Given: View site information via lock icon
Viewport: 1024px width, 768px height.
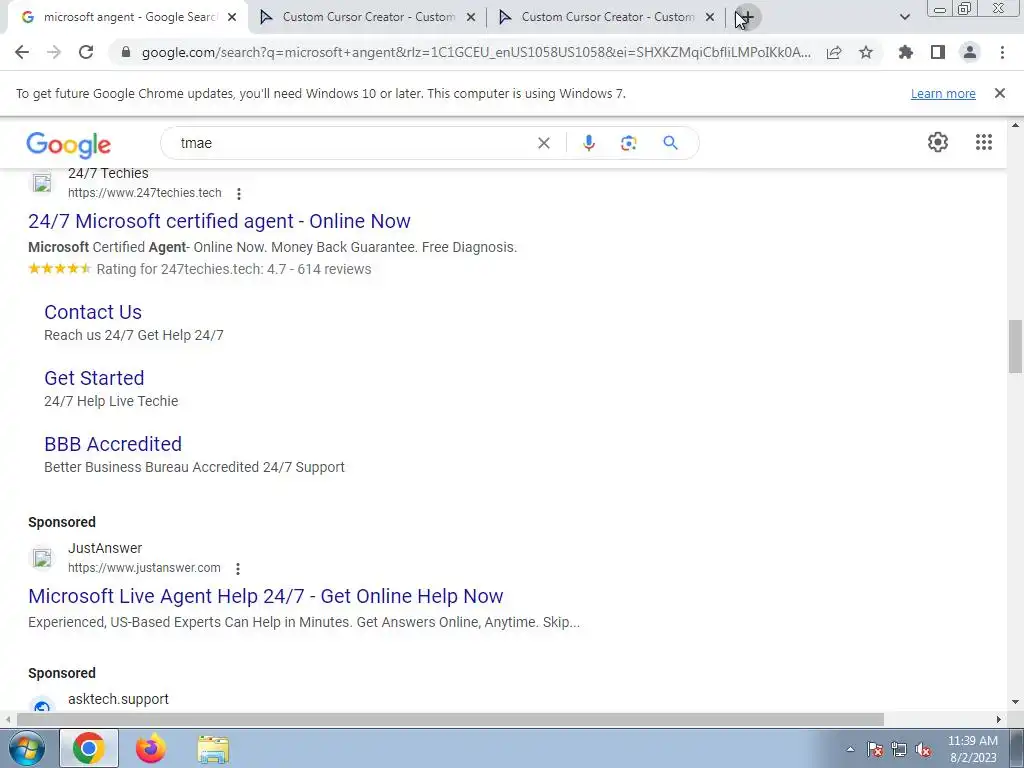Looking at the screenshot, I should [x=127, y=52].
